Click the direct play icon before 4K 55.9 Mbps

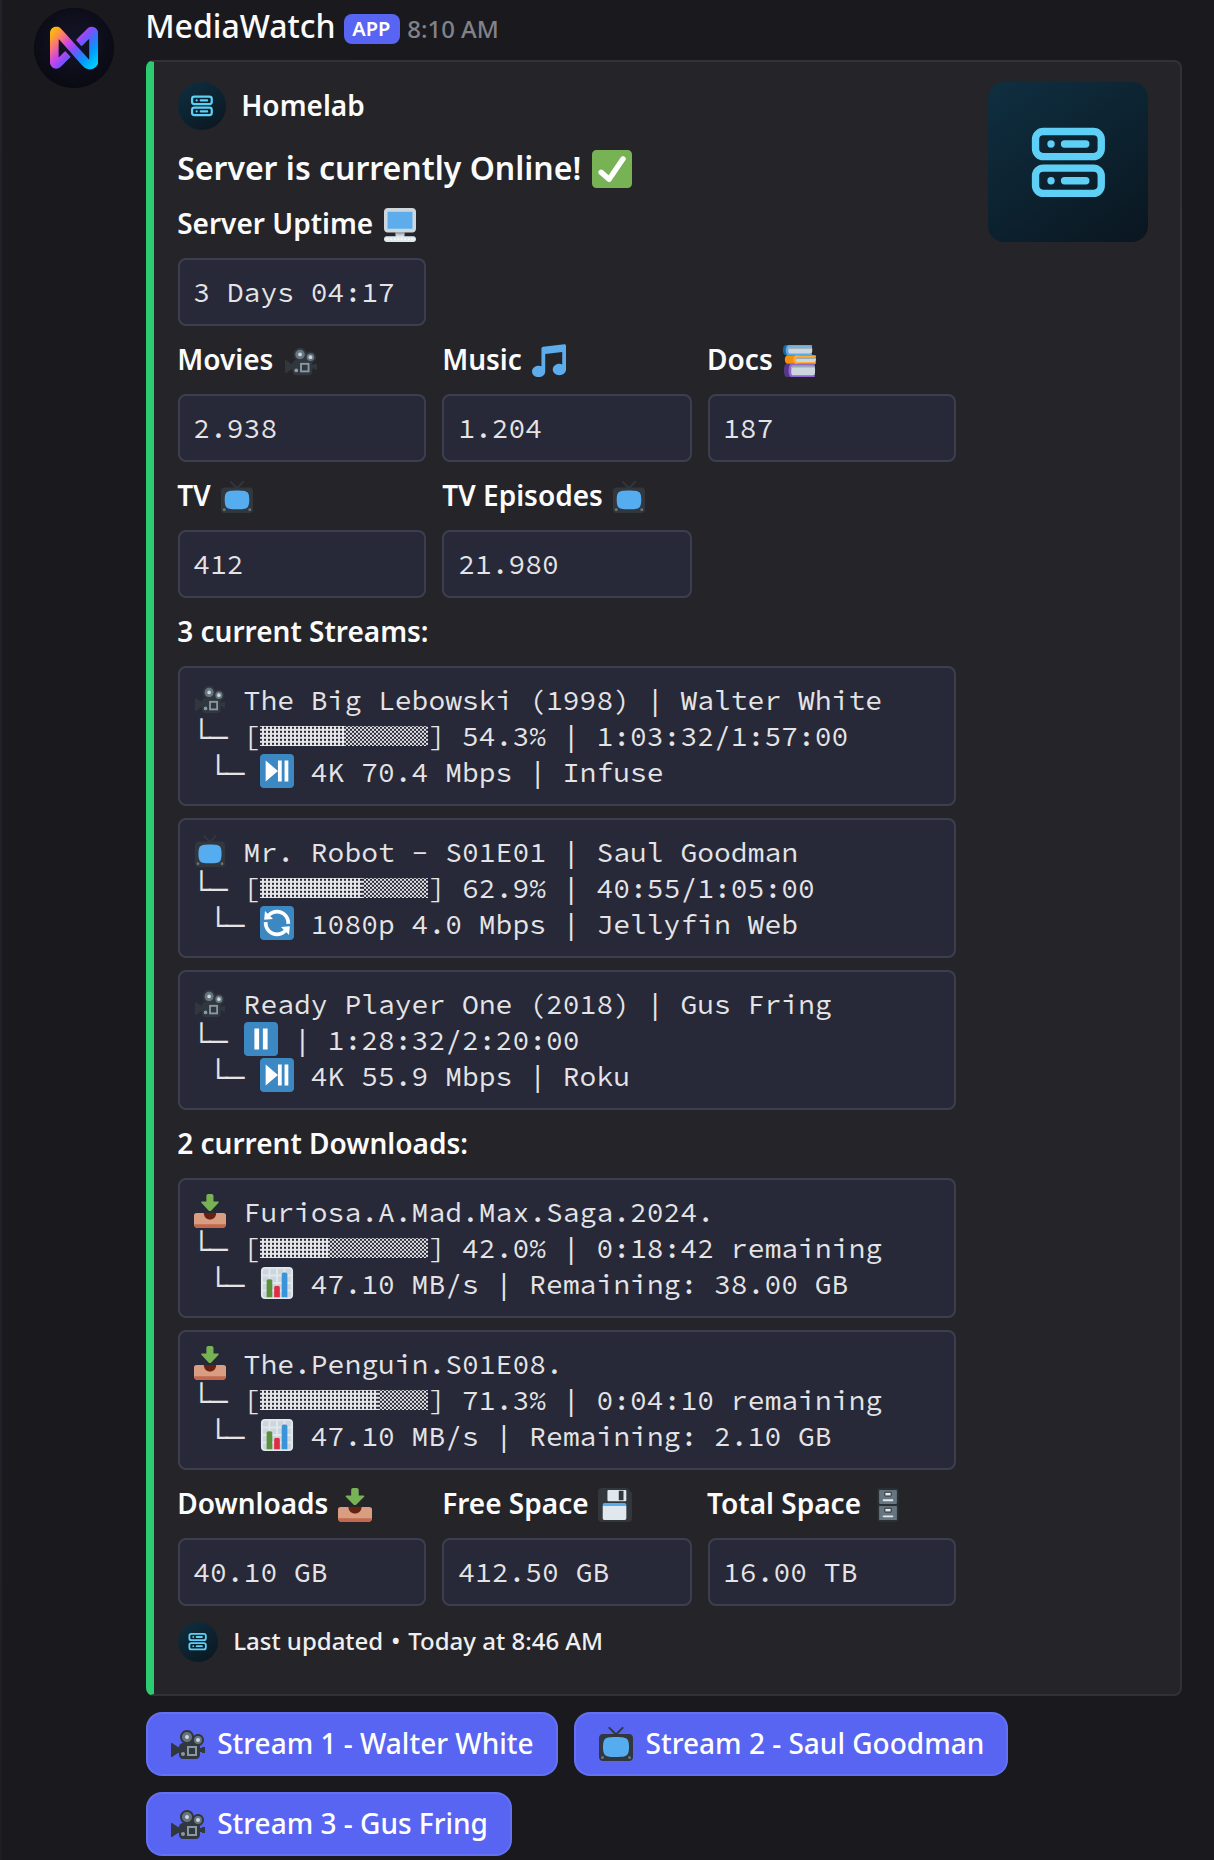(277, 1075)
